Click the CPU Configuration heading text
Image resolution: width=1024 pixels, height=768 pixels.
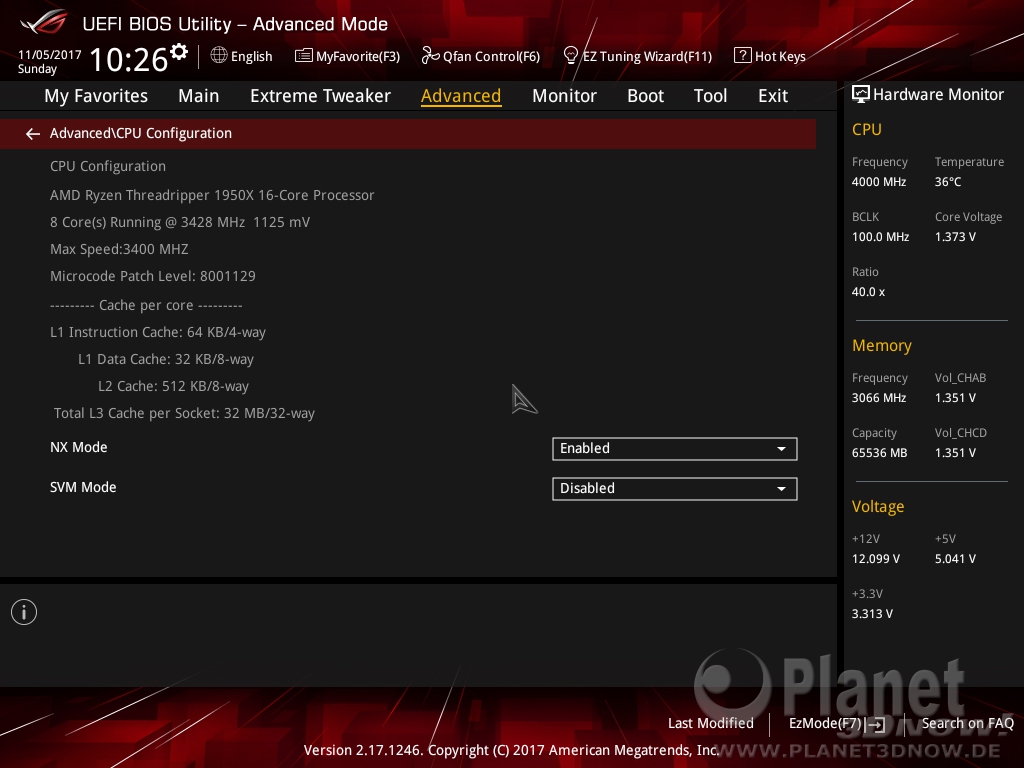coord(108,167)
